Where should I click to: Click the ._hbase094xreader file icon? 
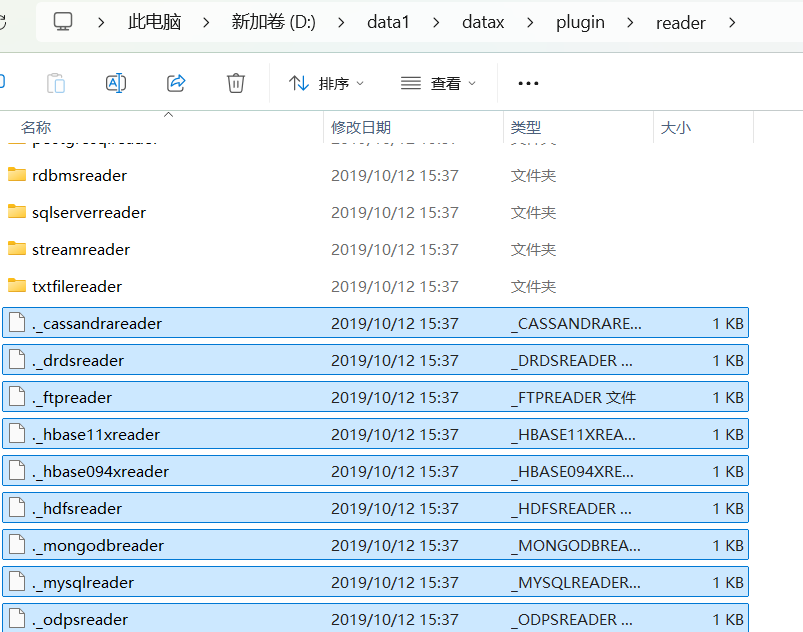(x=17, y=470)
